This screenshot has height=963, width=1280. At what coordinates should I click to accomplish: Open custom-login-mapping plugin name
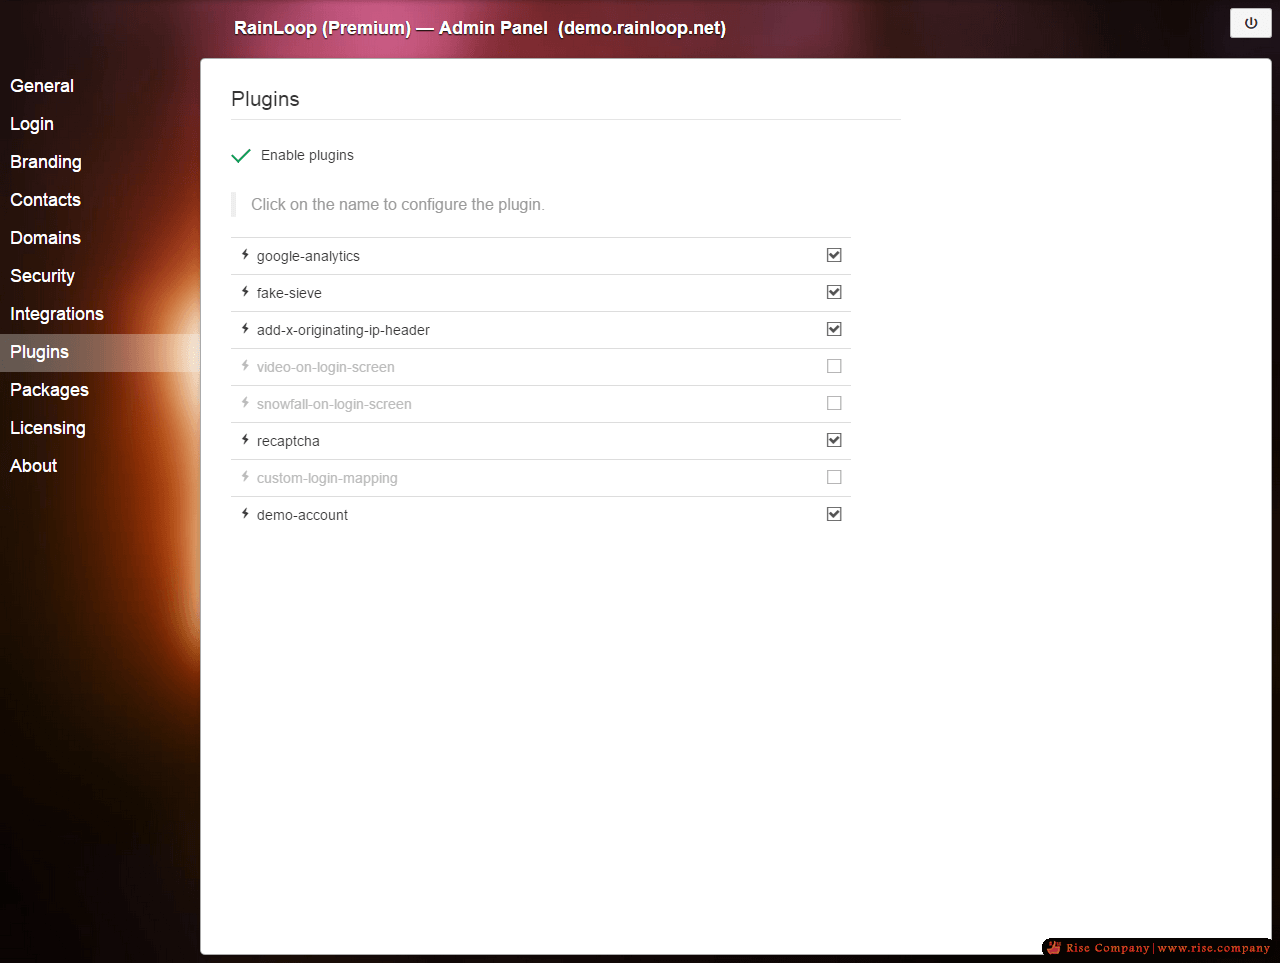point(327,478)
